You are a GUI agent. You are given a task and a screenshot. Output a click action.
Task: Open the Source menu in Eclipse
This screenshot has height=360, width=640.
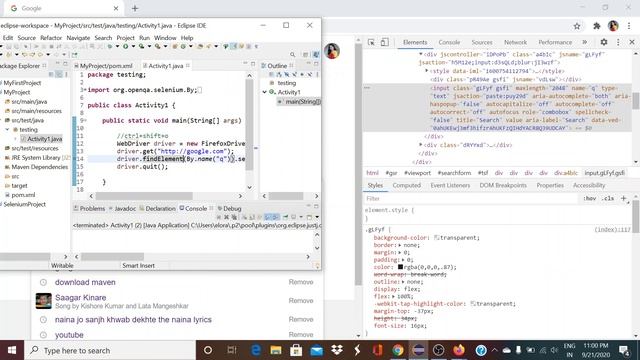[27, 38]
